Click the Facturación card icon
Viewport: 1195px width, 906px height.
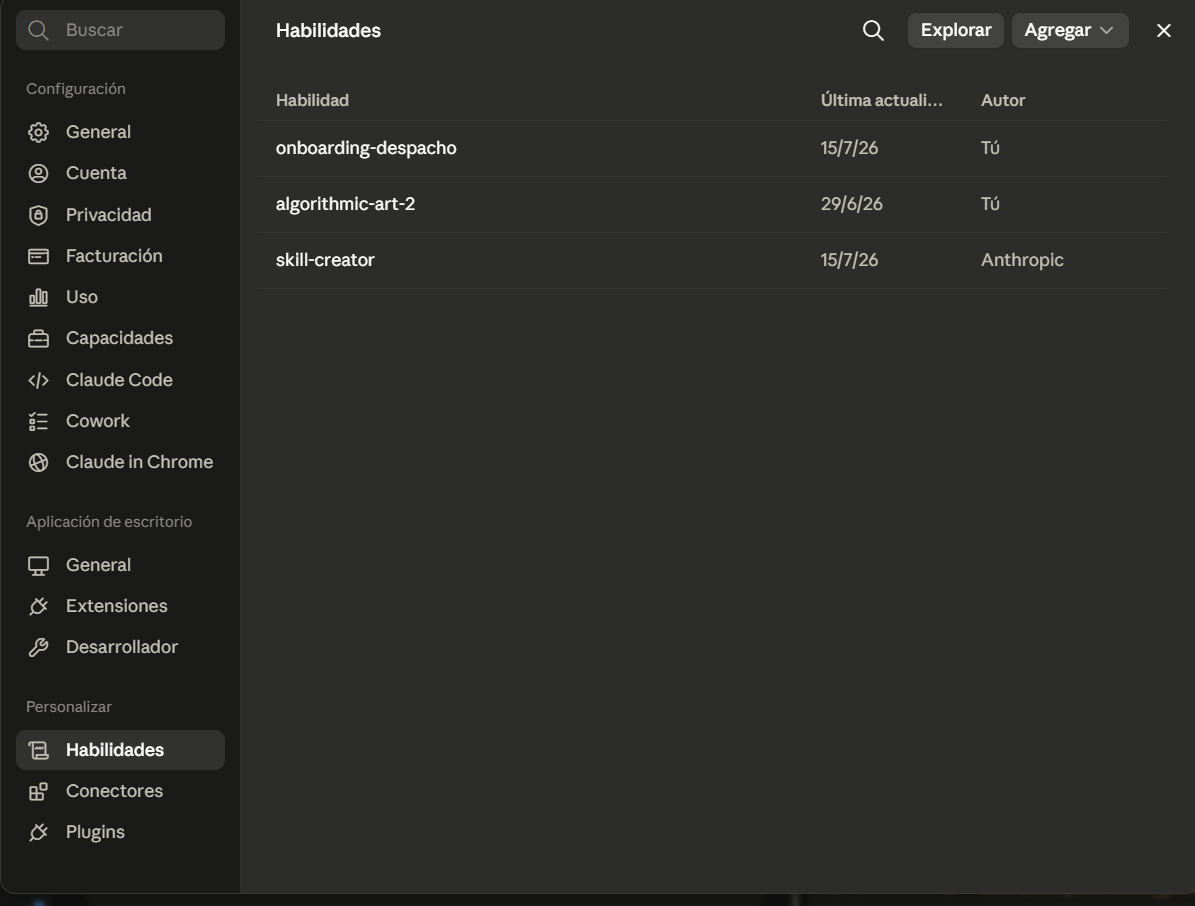tap(38, 256)
